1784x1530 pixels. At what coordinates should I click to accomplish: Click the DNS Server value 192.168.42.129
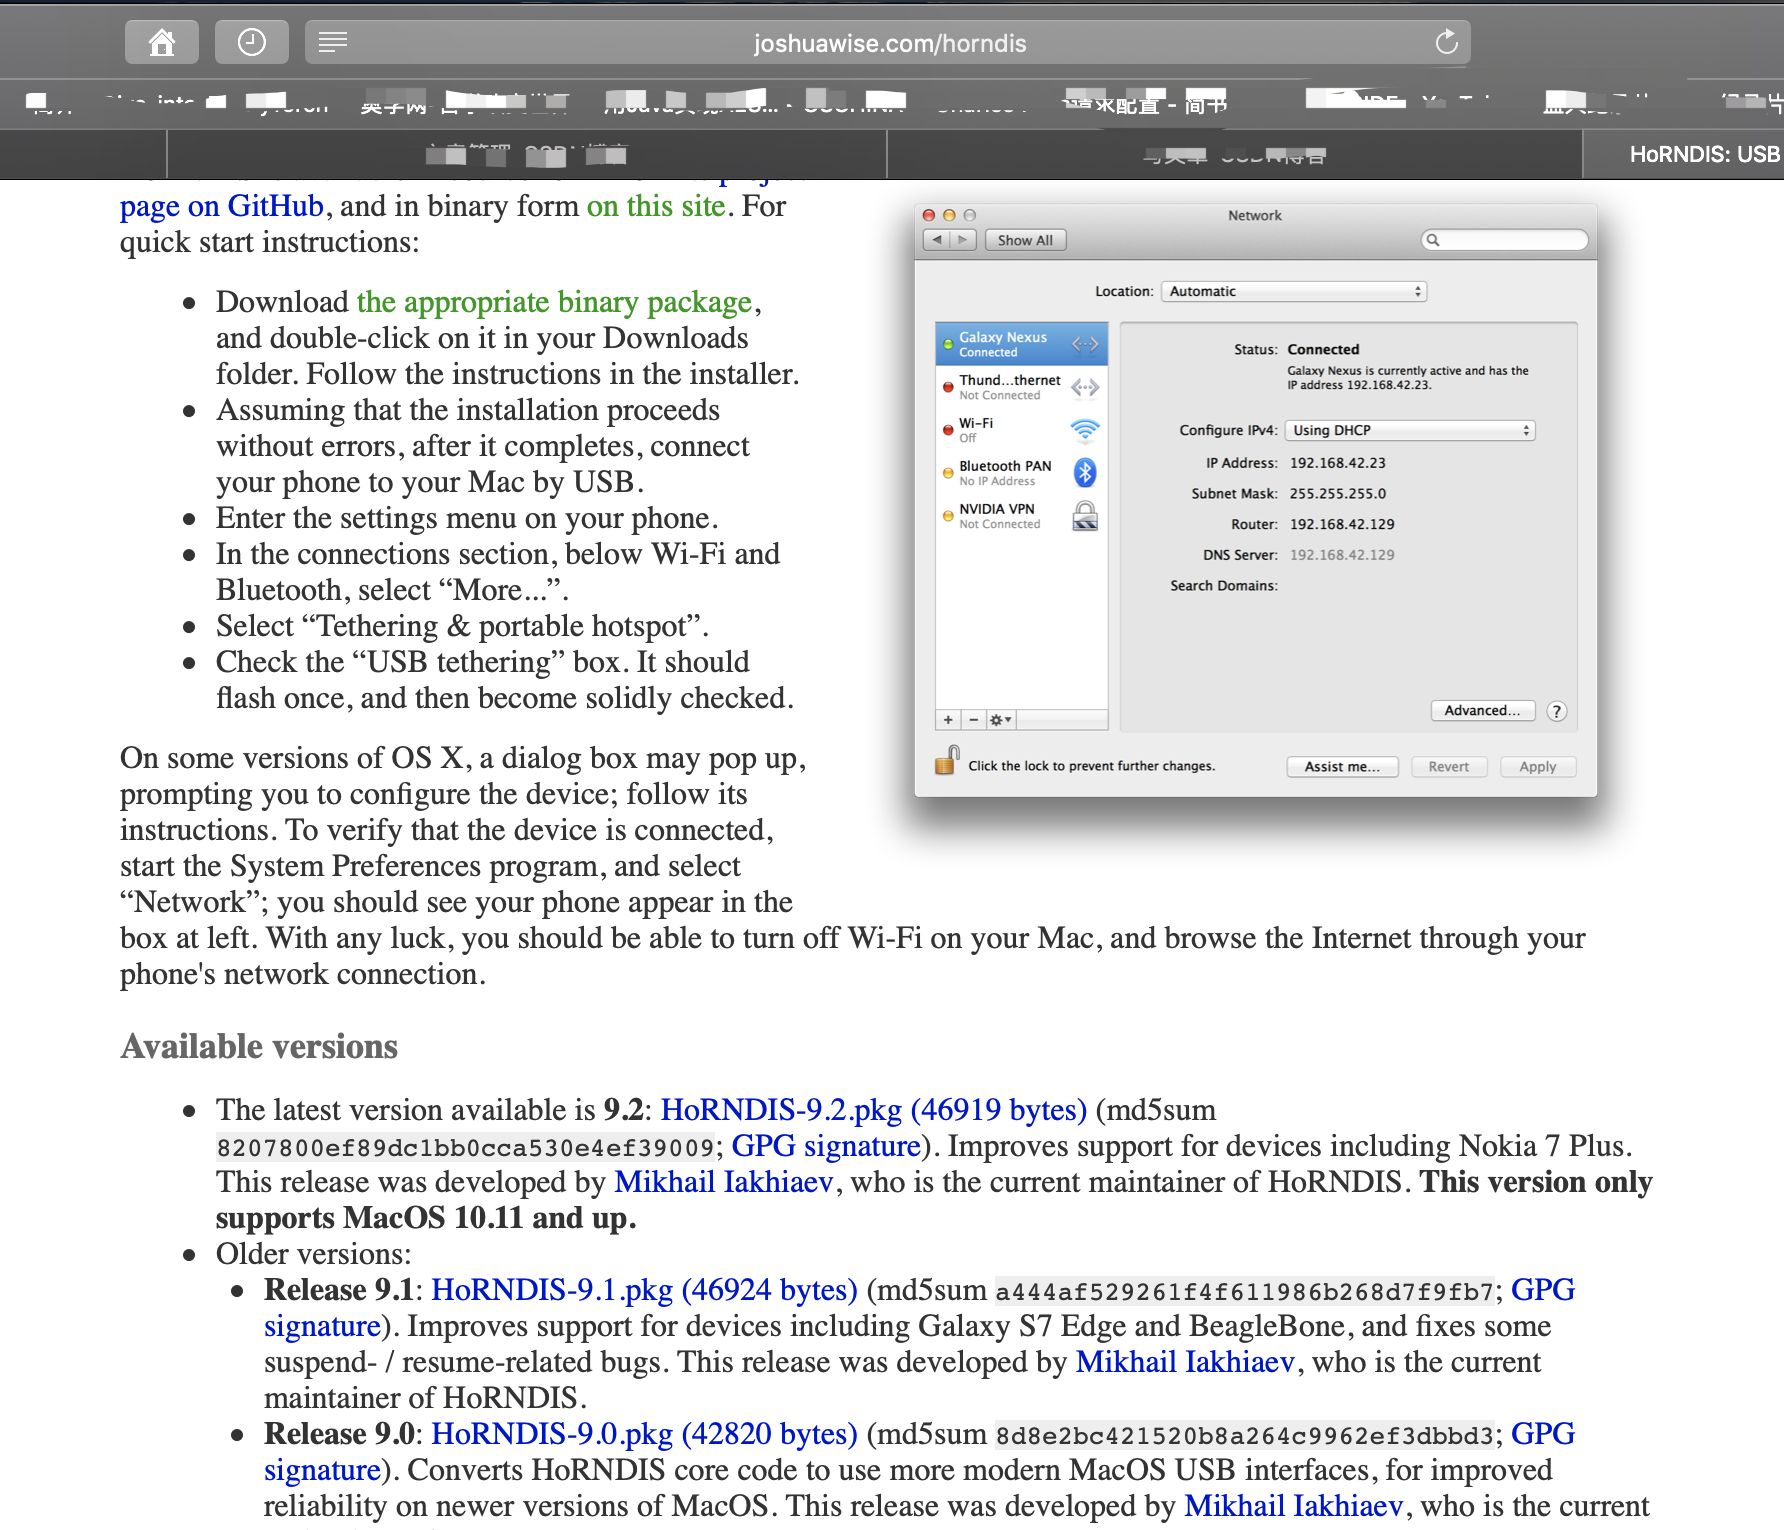pyautogui.click(x=1342, y=555)
